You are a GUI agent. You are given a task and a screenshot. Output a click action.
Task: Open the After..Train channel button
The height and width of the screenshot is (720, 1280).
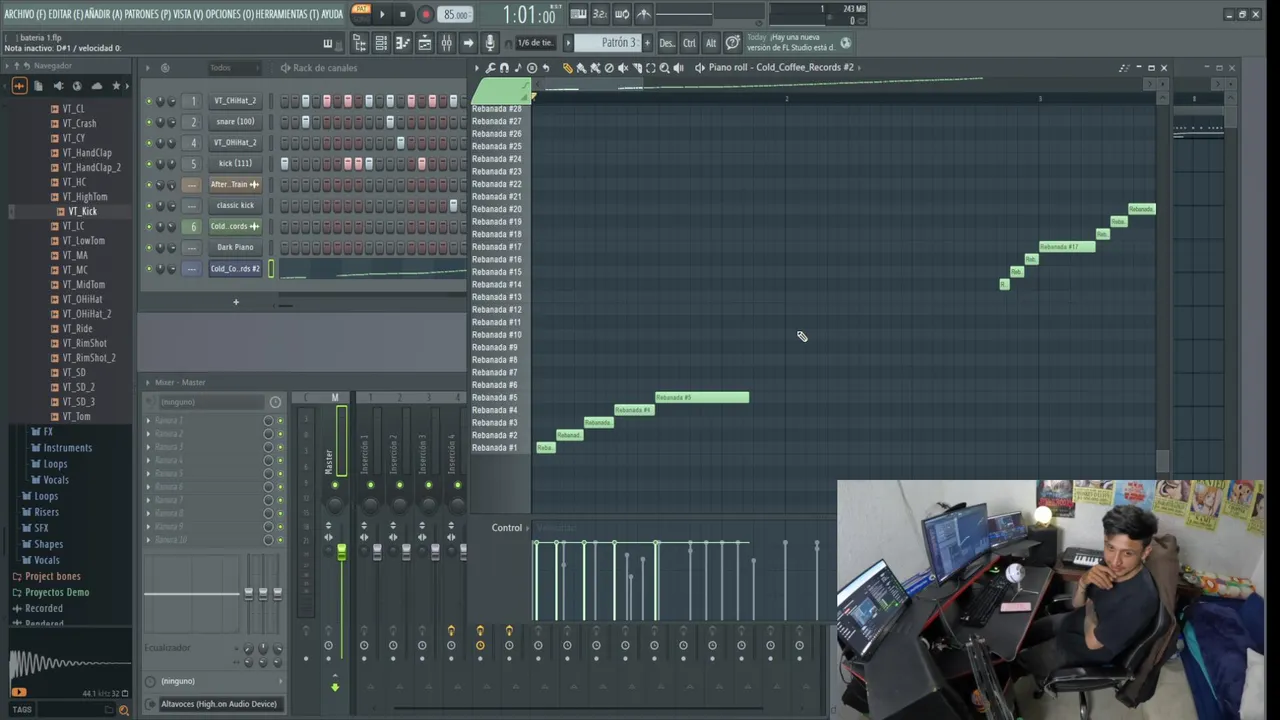235,185
